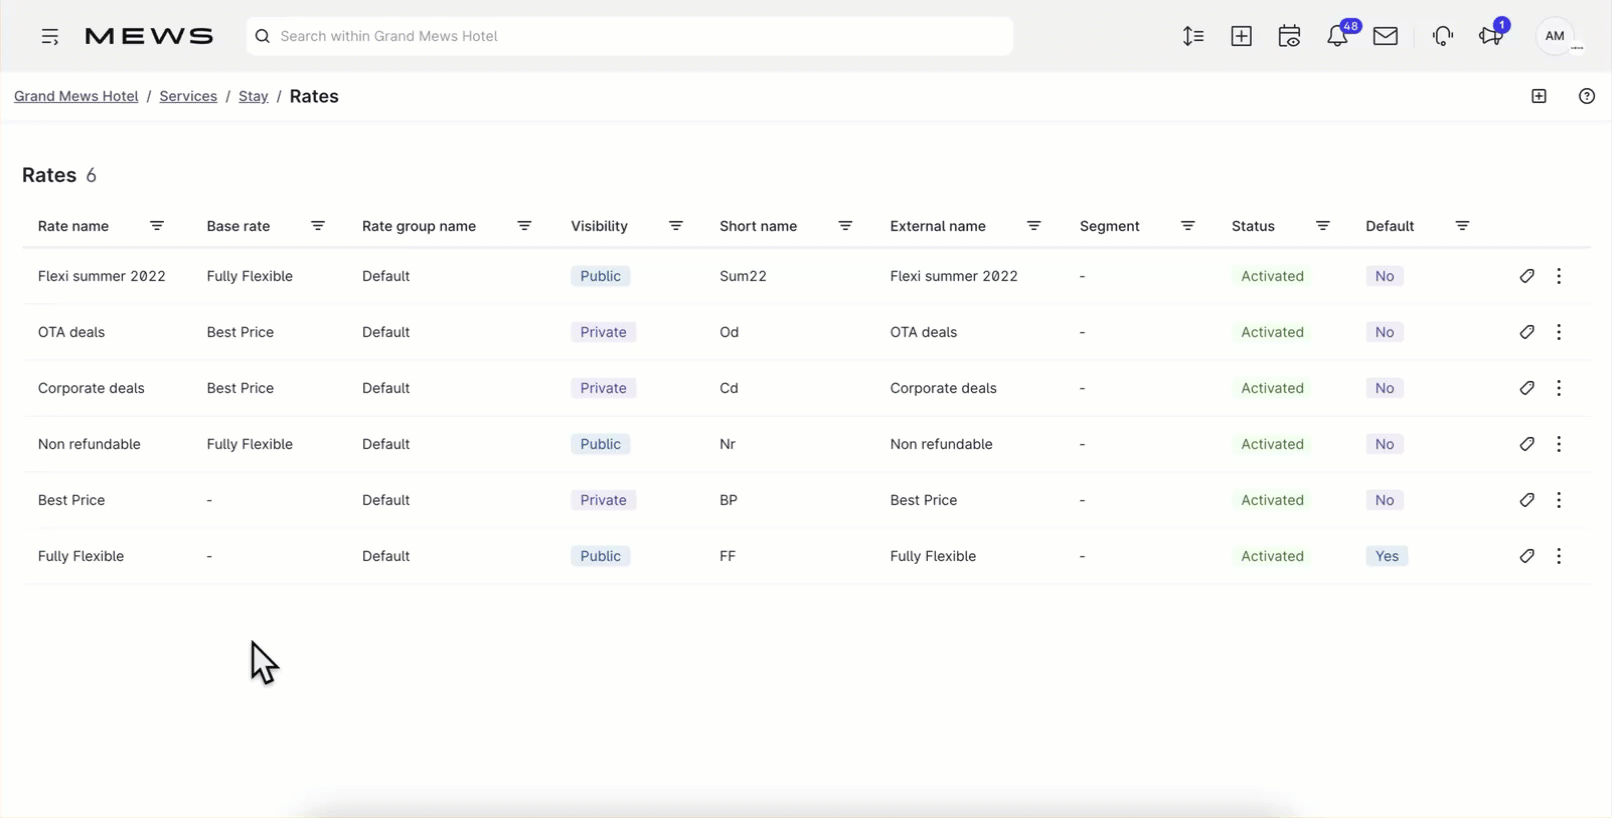Click pricing tag icon for Flexi summer 2022
1612x818 pixels.
(x=1527, y=276)
